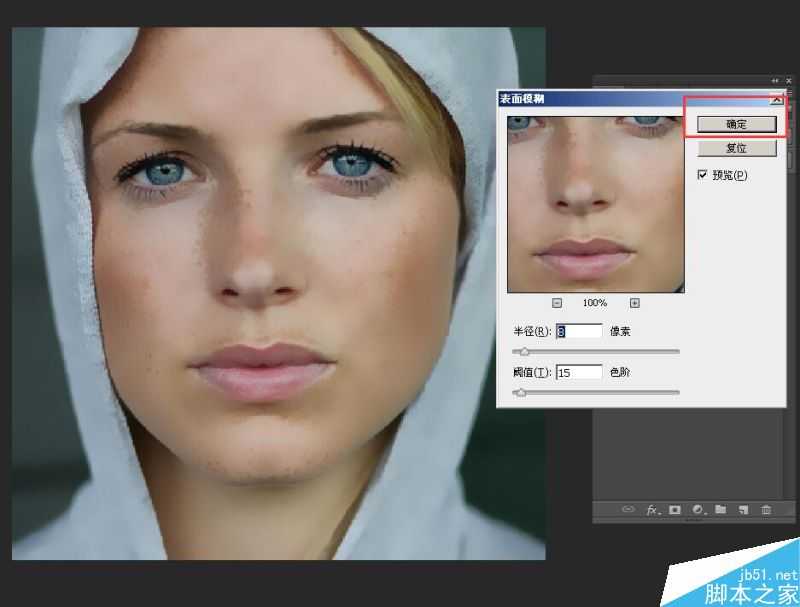
Task: Click the new layer icon
Action: [x=743, y=509]
